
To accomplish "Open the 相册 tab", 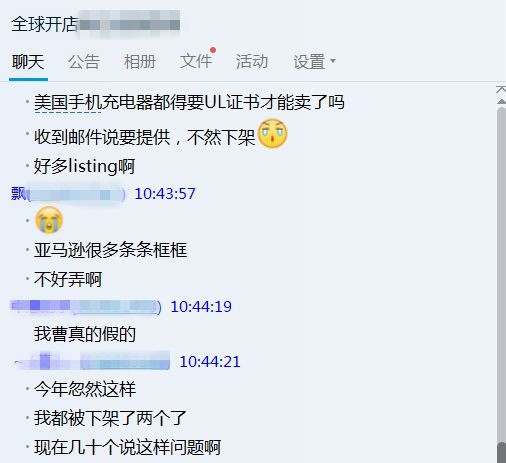I will (x=140, y=62).
